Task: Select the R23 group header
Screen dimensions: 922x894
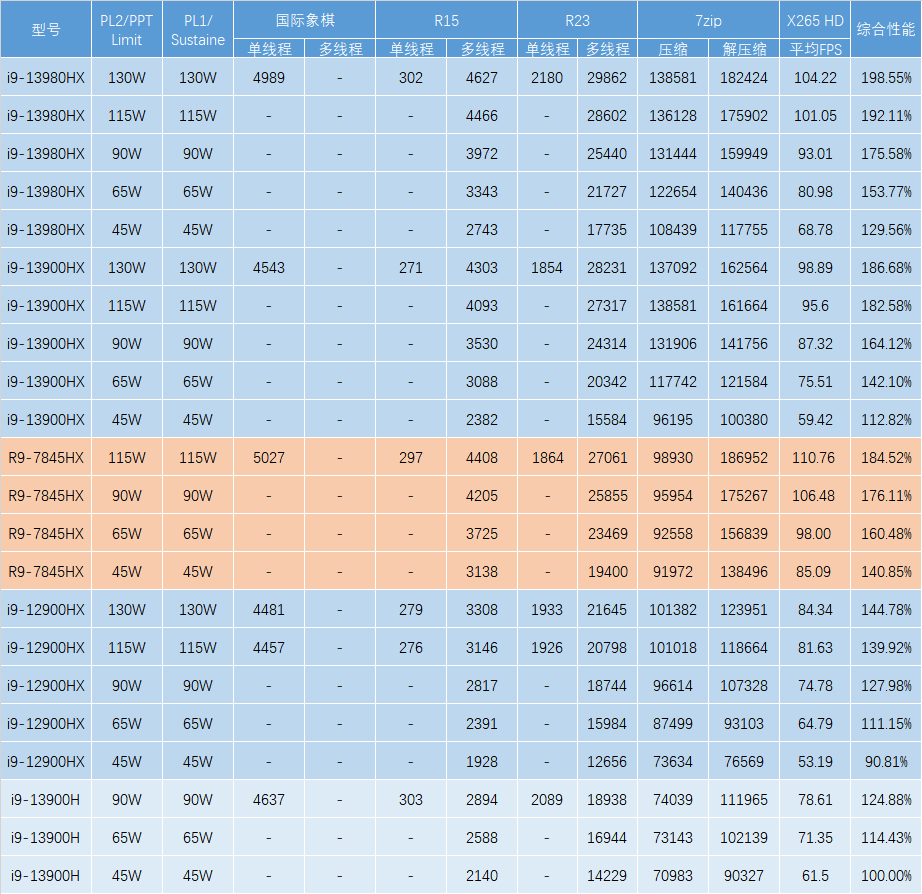Action: [x=577, y=20]
